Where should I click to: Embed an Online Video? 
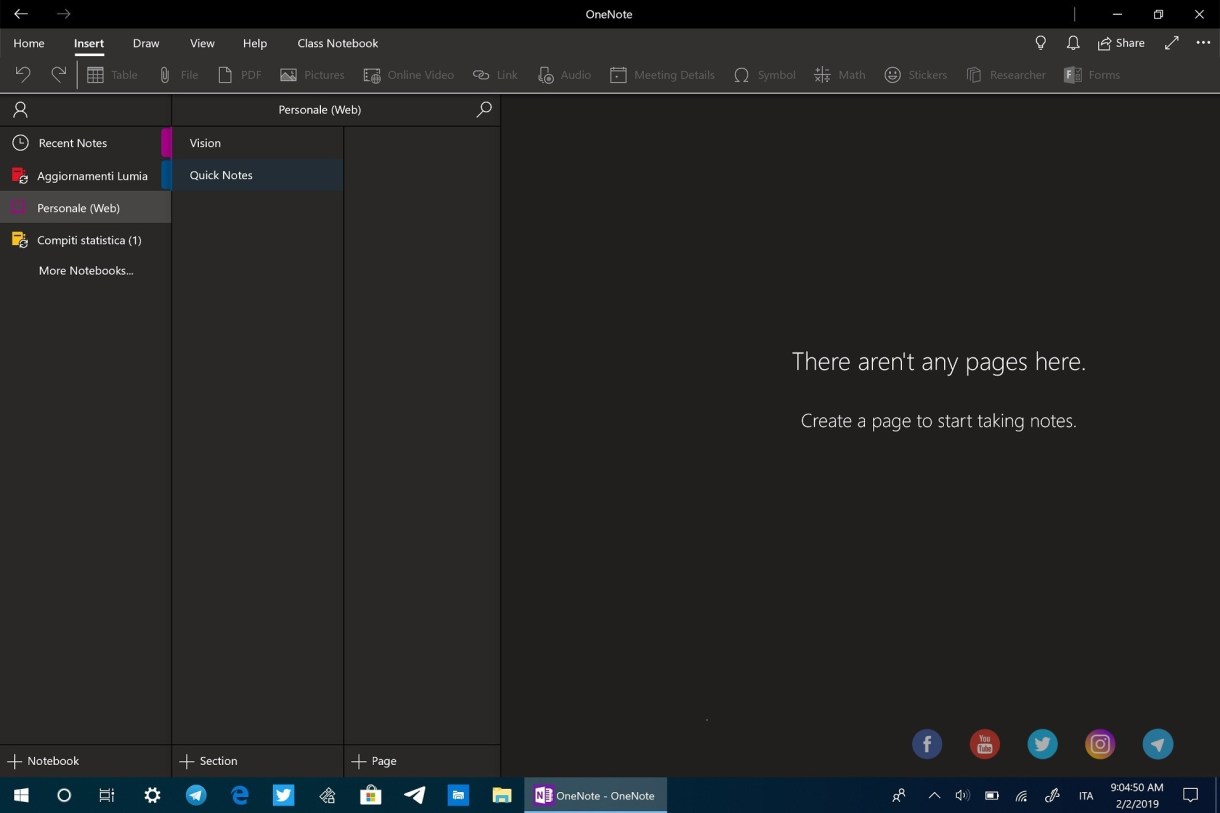point(408,75)
